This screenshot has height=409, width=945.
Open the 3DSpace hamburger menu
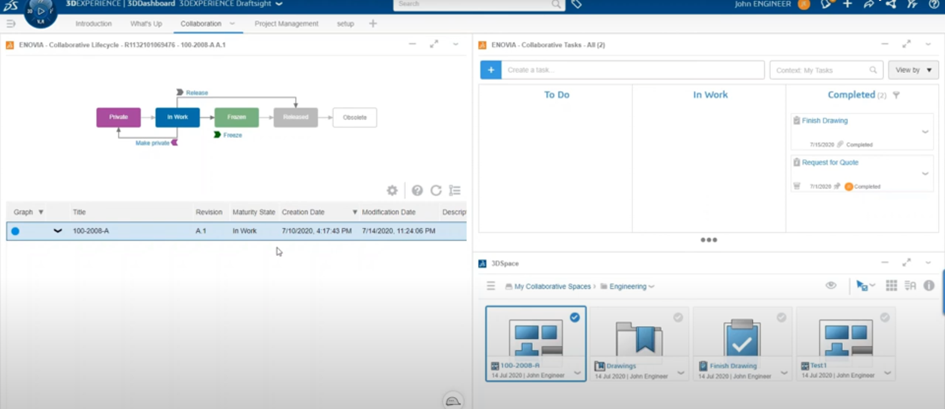click(x=491, y=286)
